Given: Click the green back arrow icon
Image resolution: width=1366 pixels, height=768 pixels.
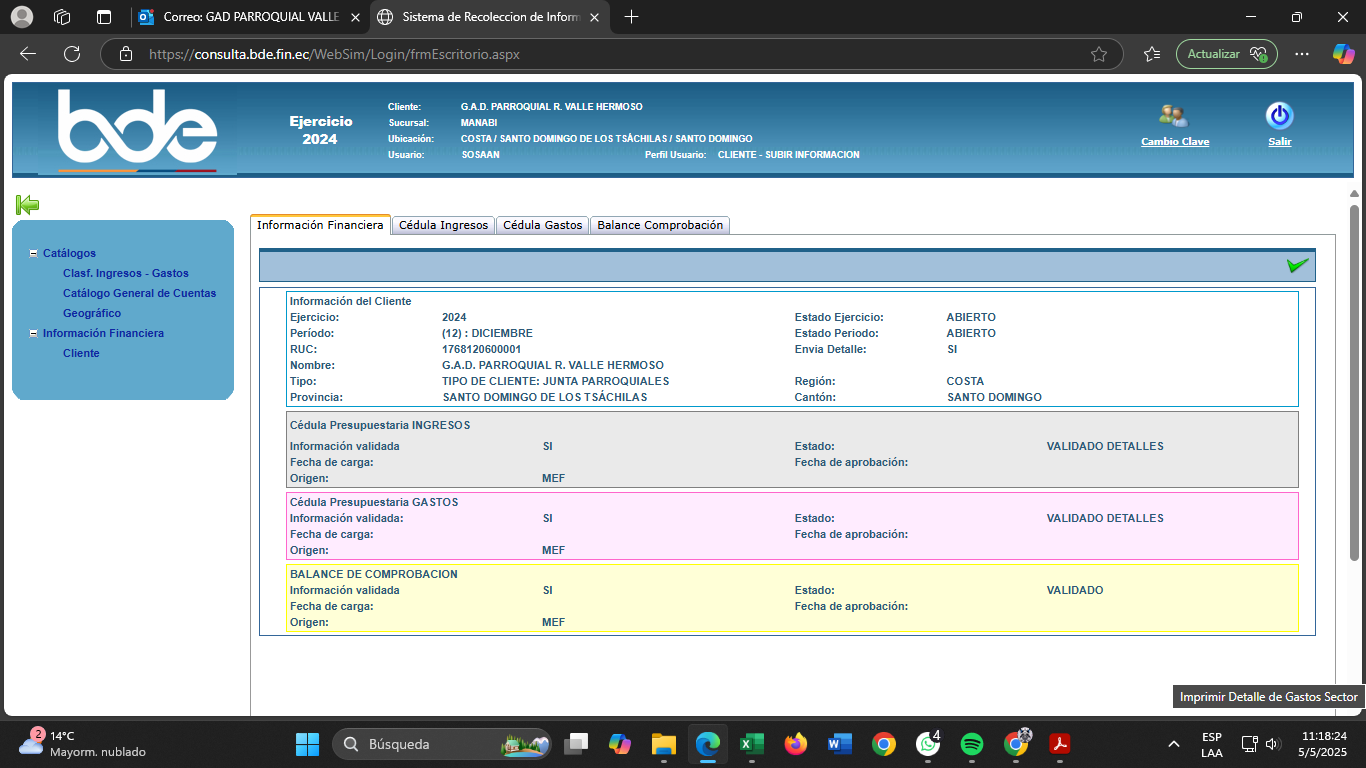Looking at the screenshot, I should (x=27, y=205).
